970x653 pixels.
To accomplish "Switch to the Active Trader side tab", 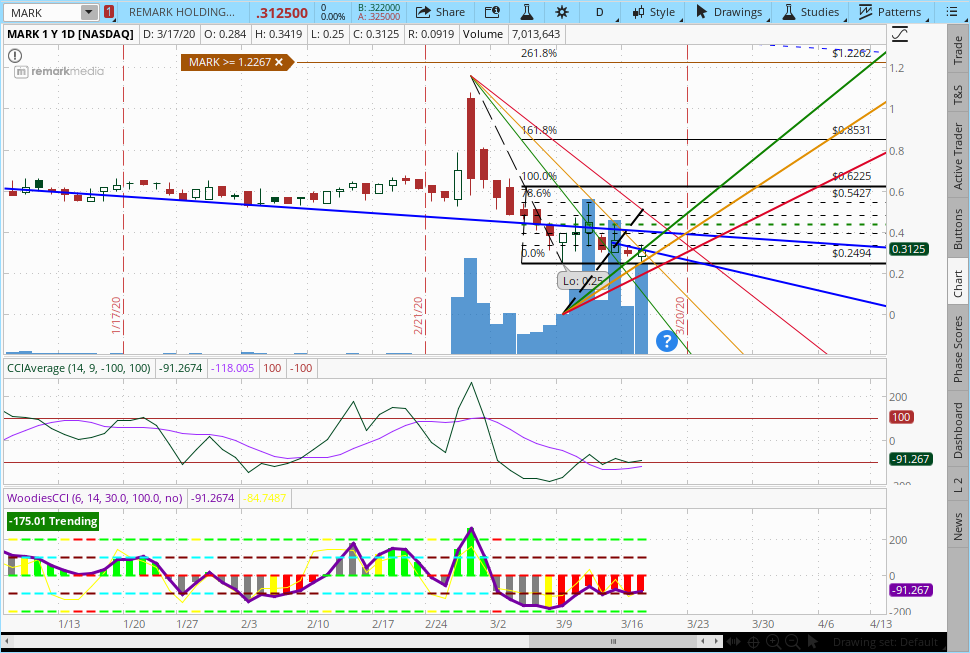I will (958, 153).
